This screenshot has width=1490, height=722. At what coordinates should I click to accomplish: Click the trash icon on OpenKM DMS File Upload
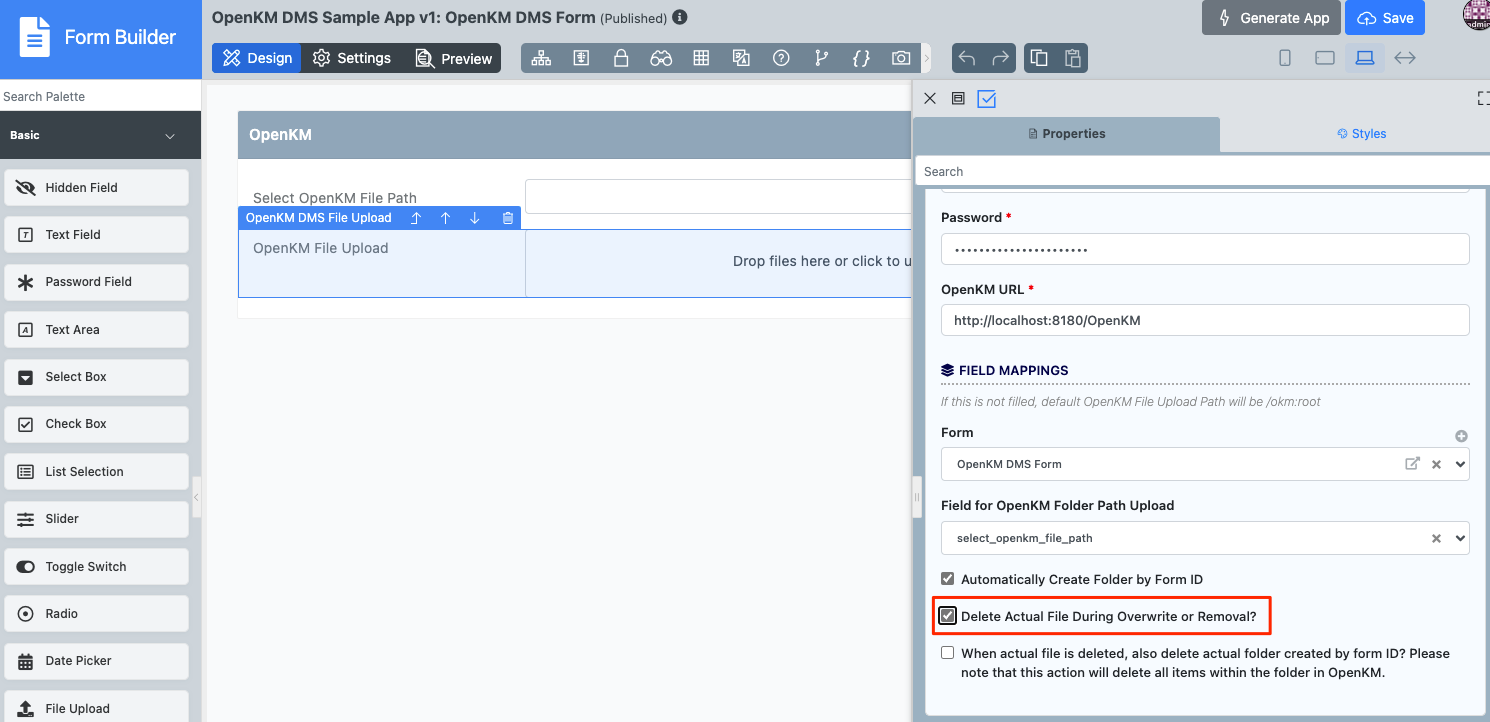tap(508, 218)
